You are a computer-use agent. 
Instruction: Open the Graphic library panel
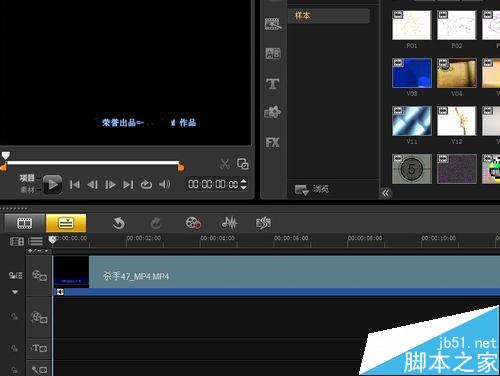[273, 112]
